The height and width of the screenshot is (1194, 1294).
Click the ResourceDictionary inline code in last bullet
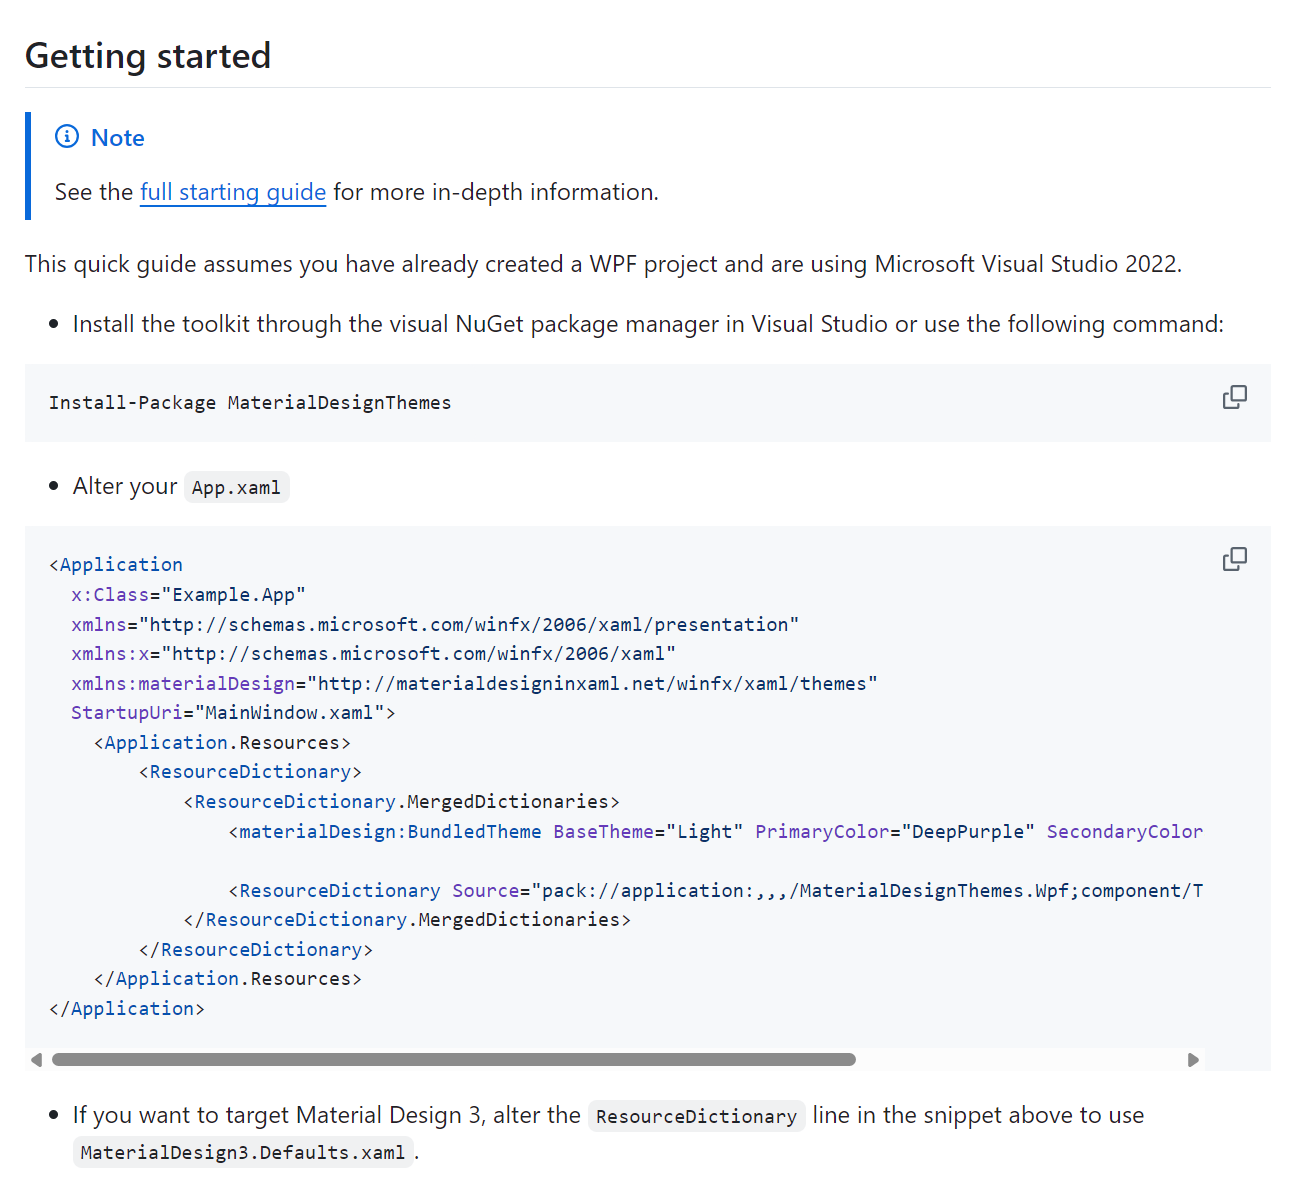(x=696, y=1117)
